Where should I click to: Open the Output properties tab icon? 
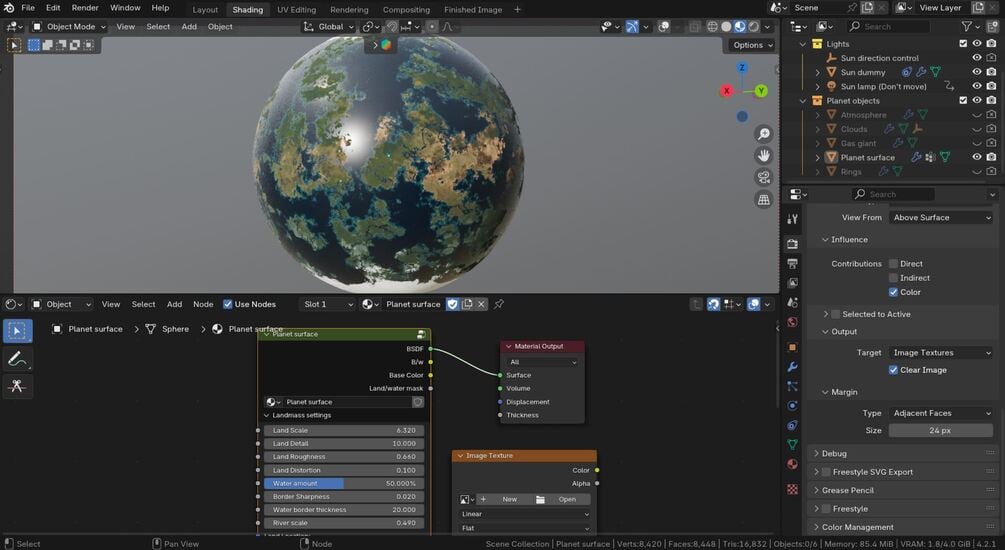(792, 263)
